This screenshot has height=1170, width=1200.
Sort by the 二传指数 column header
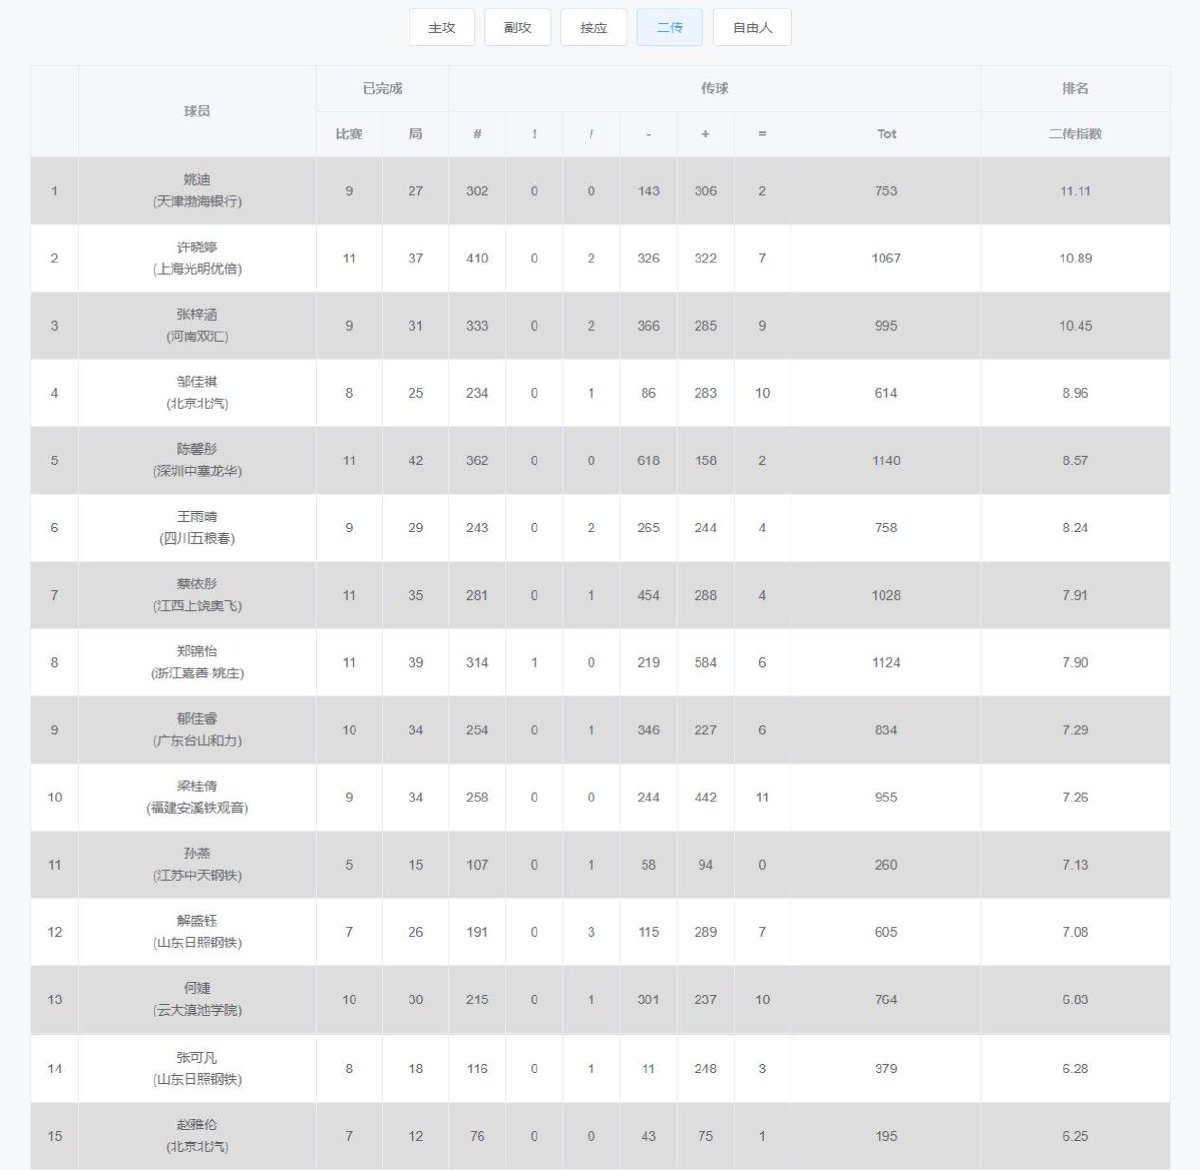click(x=1075, y=134)
